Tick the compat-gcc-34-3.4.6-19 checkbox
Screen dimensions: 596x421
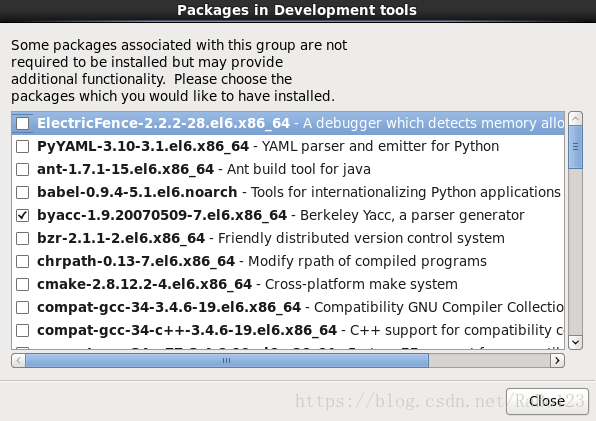pyautogui.click(x=22, y=307)
